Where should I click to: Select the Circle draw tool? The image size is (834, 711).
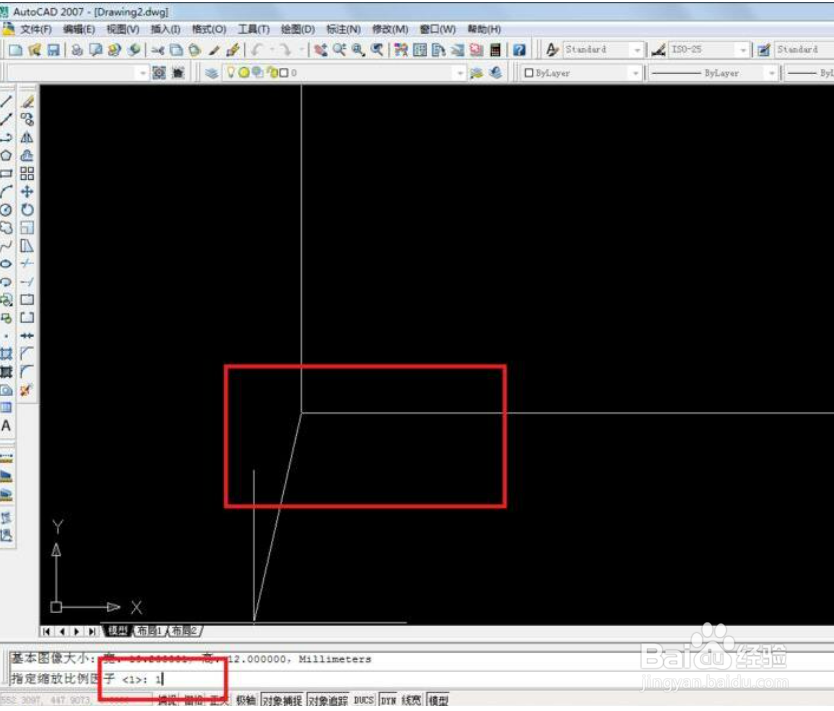6,210
